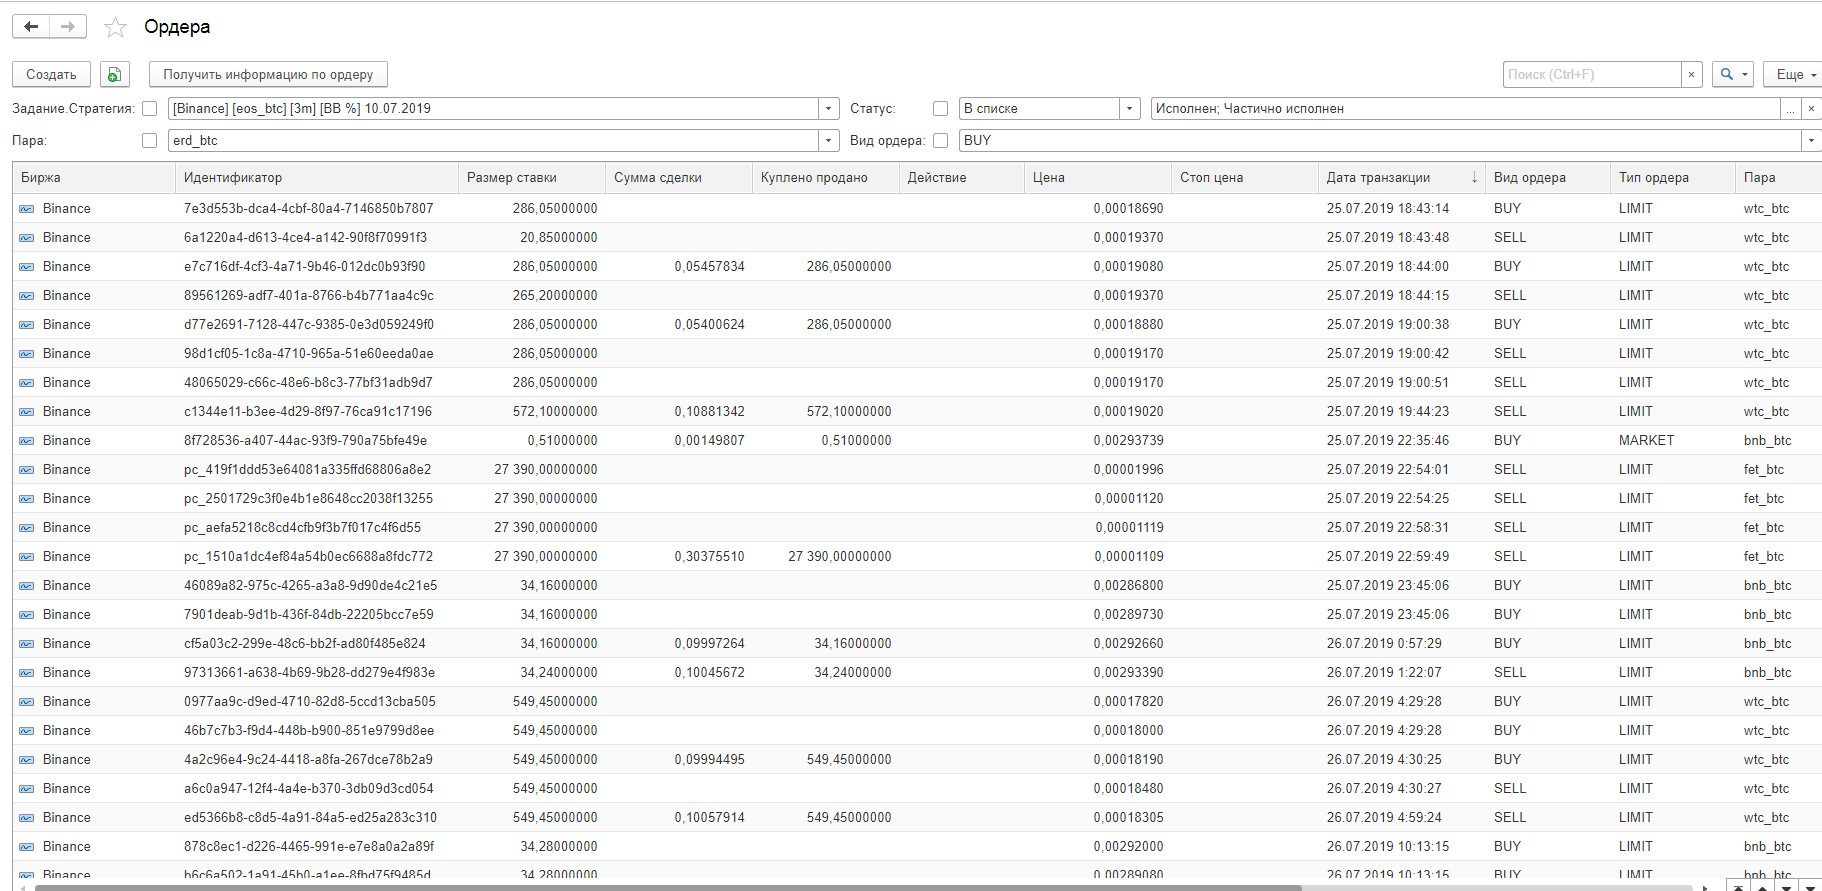The image size is (1822, 891).
Task: Click row icon for order d77e2691-7128-447c-9385-0e3d059249f0
Action: coord(27,325)
